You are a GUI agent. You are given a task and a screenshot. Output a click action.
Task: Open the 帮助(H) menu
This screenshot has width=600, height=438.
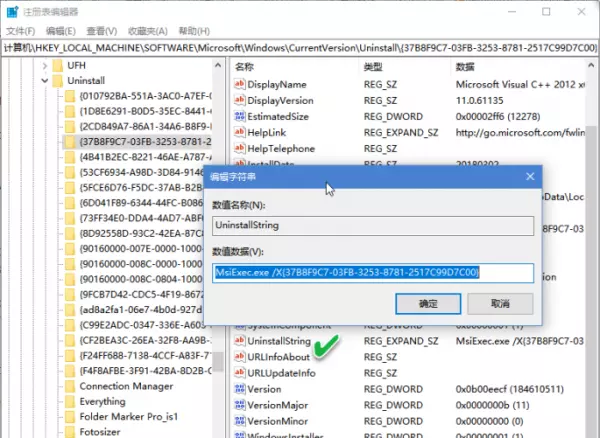(x=194, y=31)
